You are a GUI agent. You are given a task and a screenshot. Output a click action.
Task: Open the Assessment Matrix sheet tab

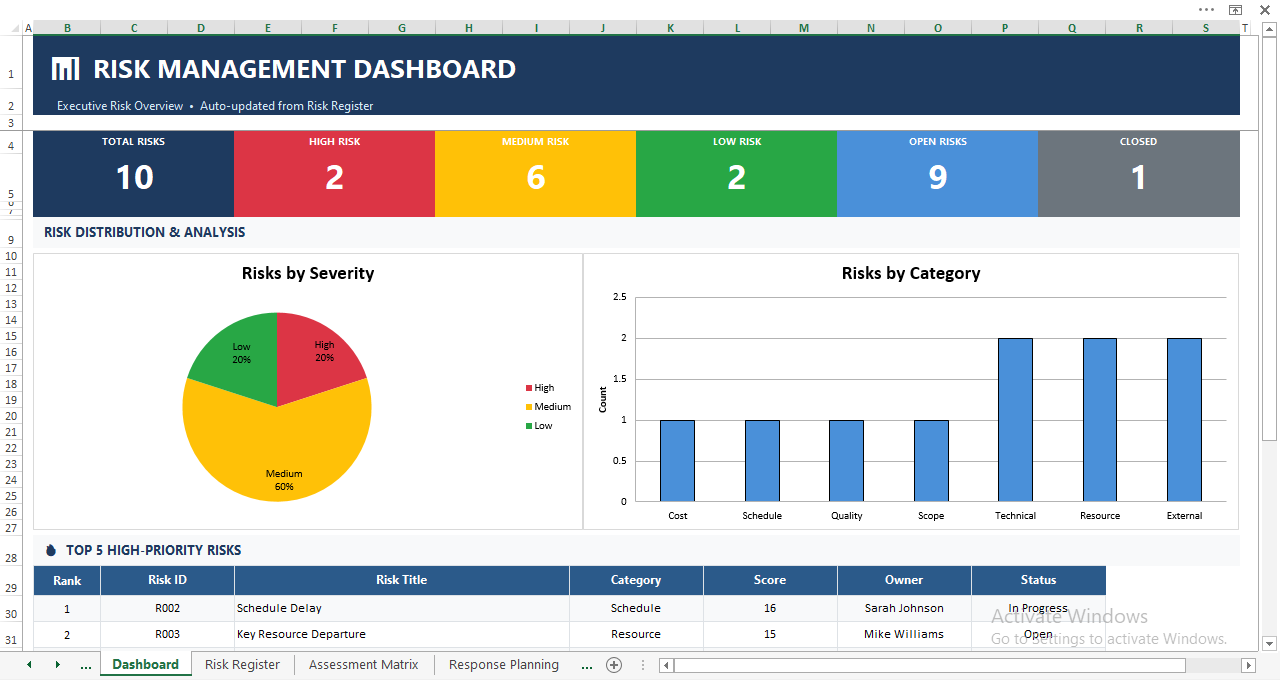coord(364,664)
